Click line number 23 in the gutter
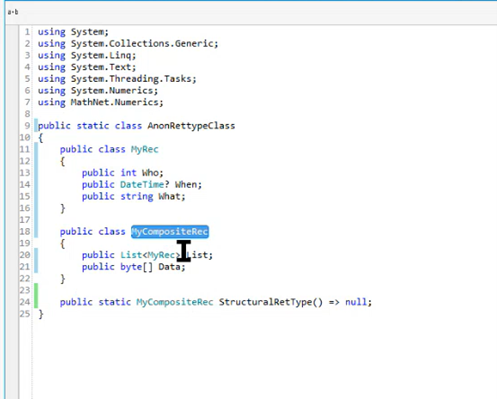This screenshot has width=497, height=399. pyautogui.click(x=25, y=290)
